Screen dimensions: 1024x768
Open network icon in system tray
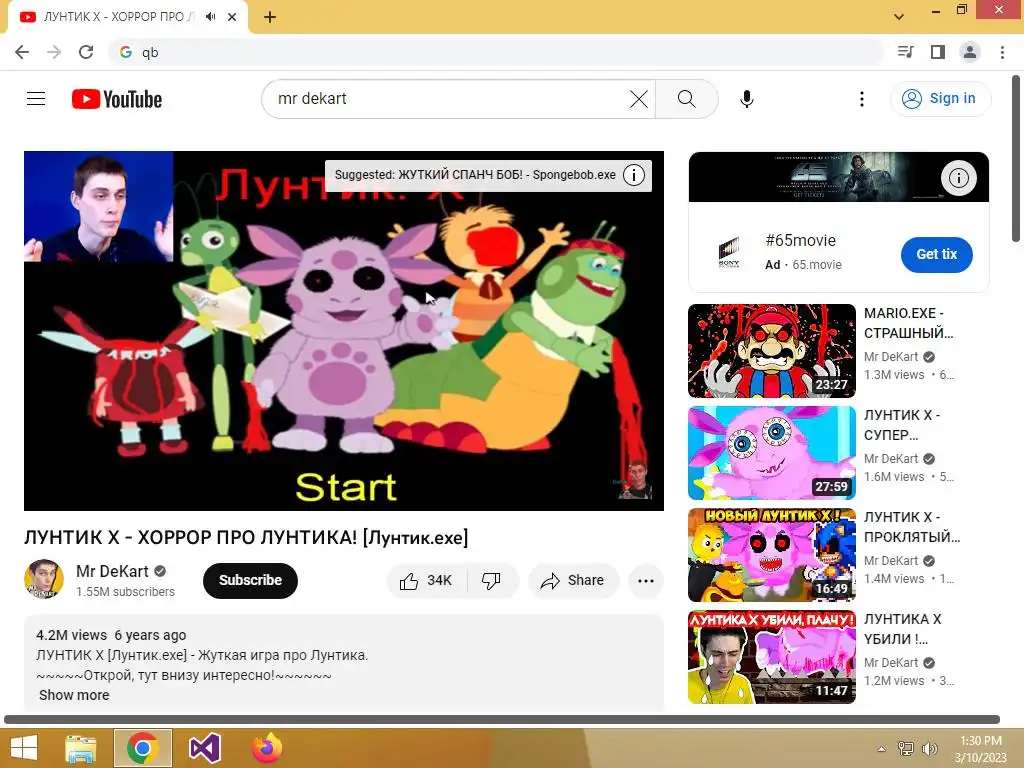click(x=906, y=749)
